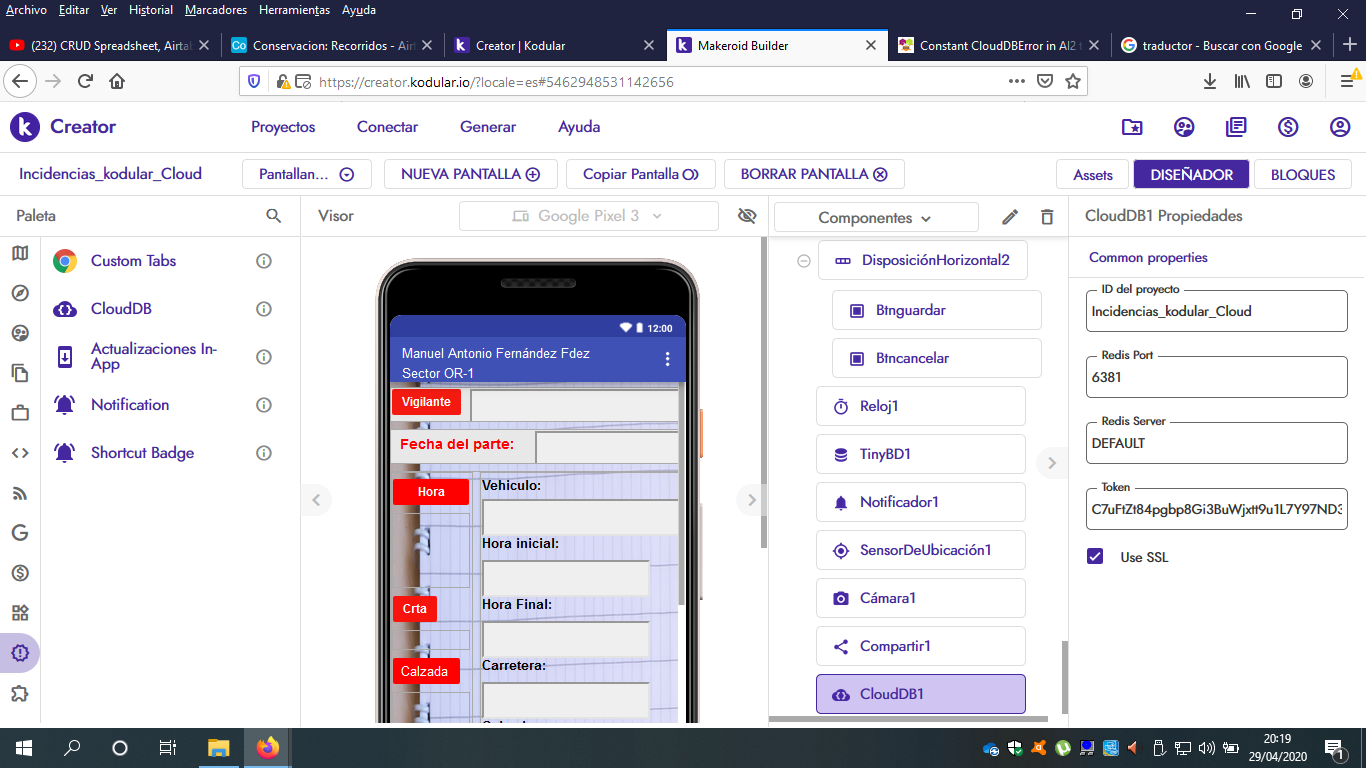Open the Google Pixel 3 device dropdown
The height and width of the screenshot is (768, 1366).
point(588,216)
